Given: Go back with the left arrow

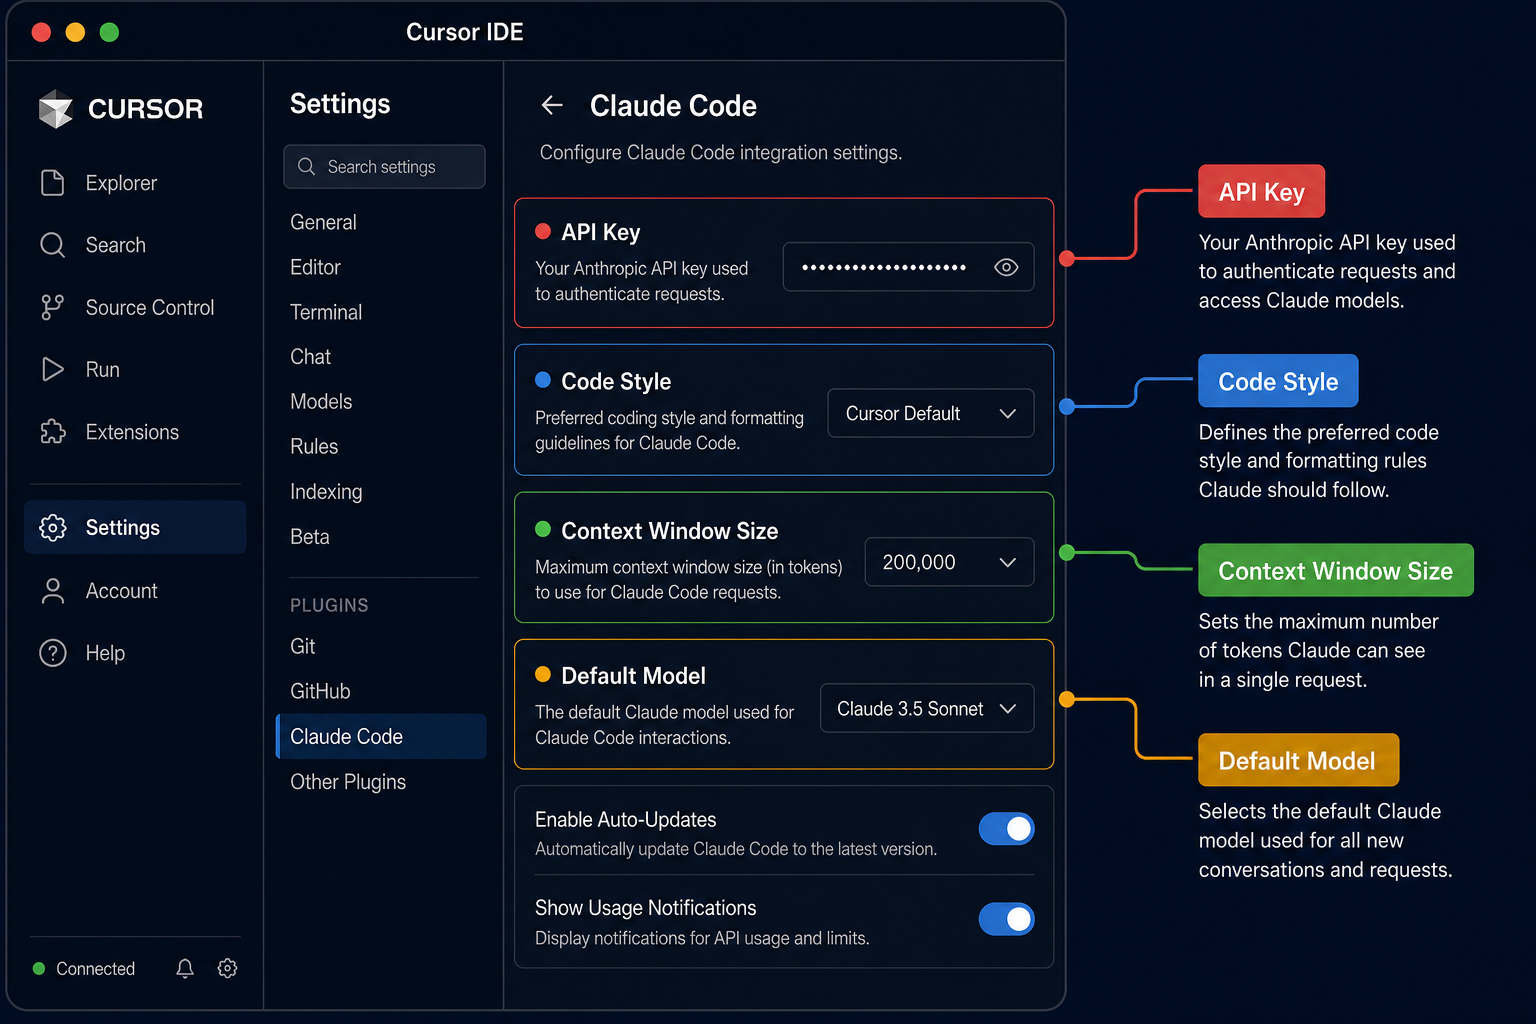Looking at the screenshot, I should 552,105.
